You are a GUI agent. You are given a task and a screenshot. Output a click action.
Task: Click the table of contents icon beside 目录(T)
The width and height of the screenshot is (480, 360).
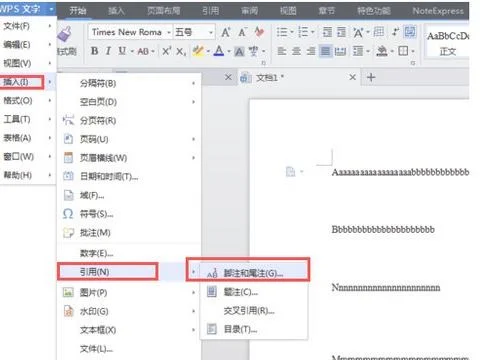pyautogui.click(x=212, y=329)
